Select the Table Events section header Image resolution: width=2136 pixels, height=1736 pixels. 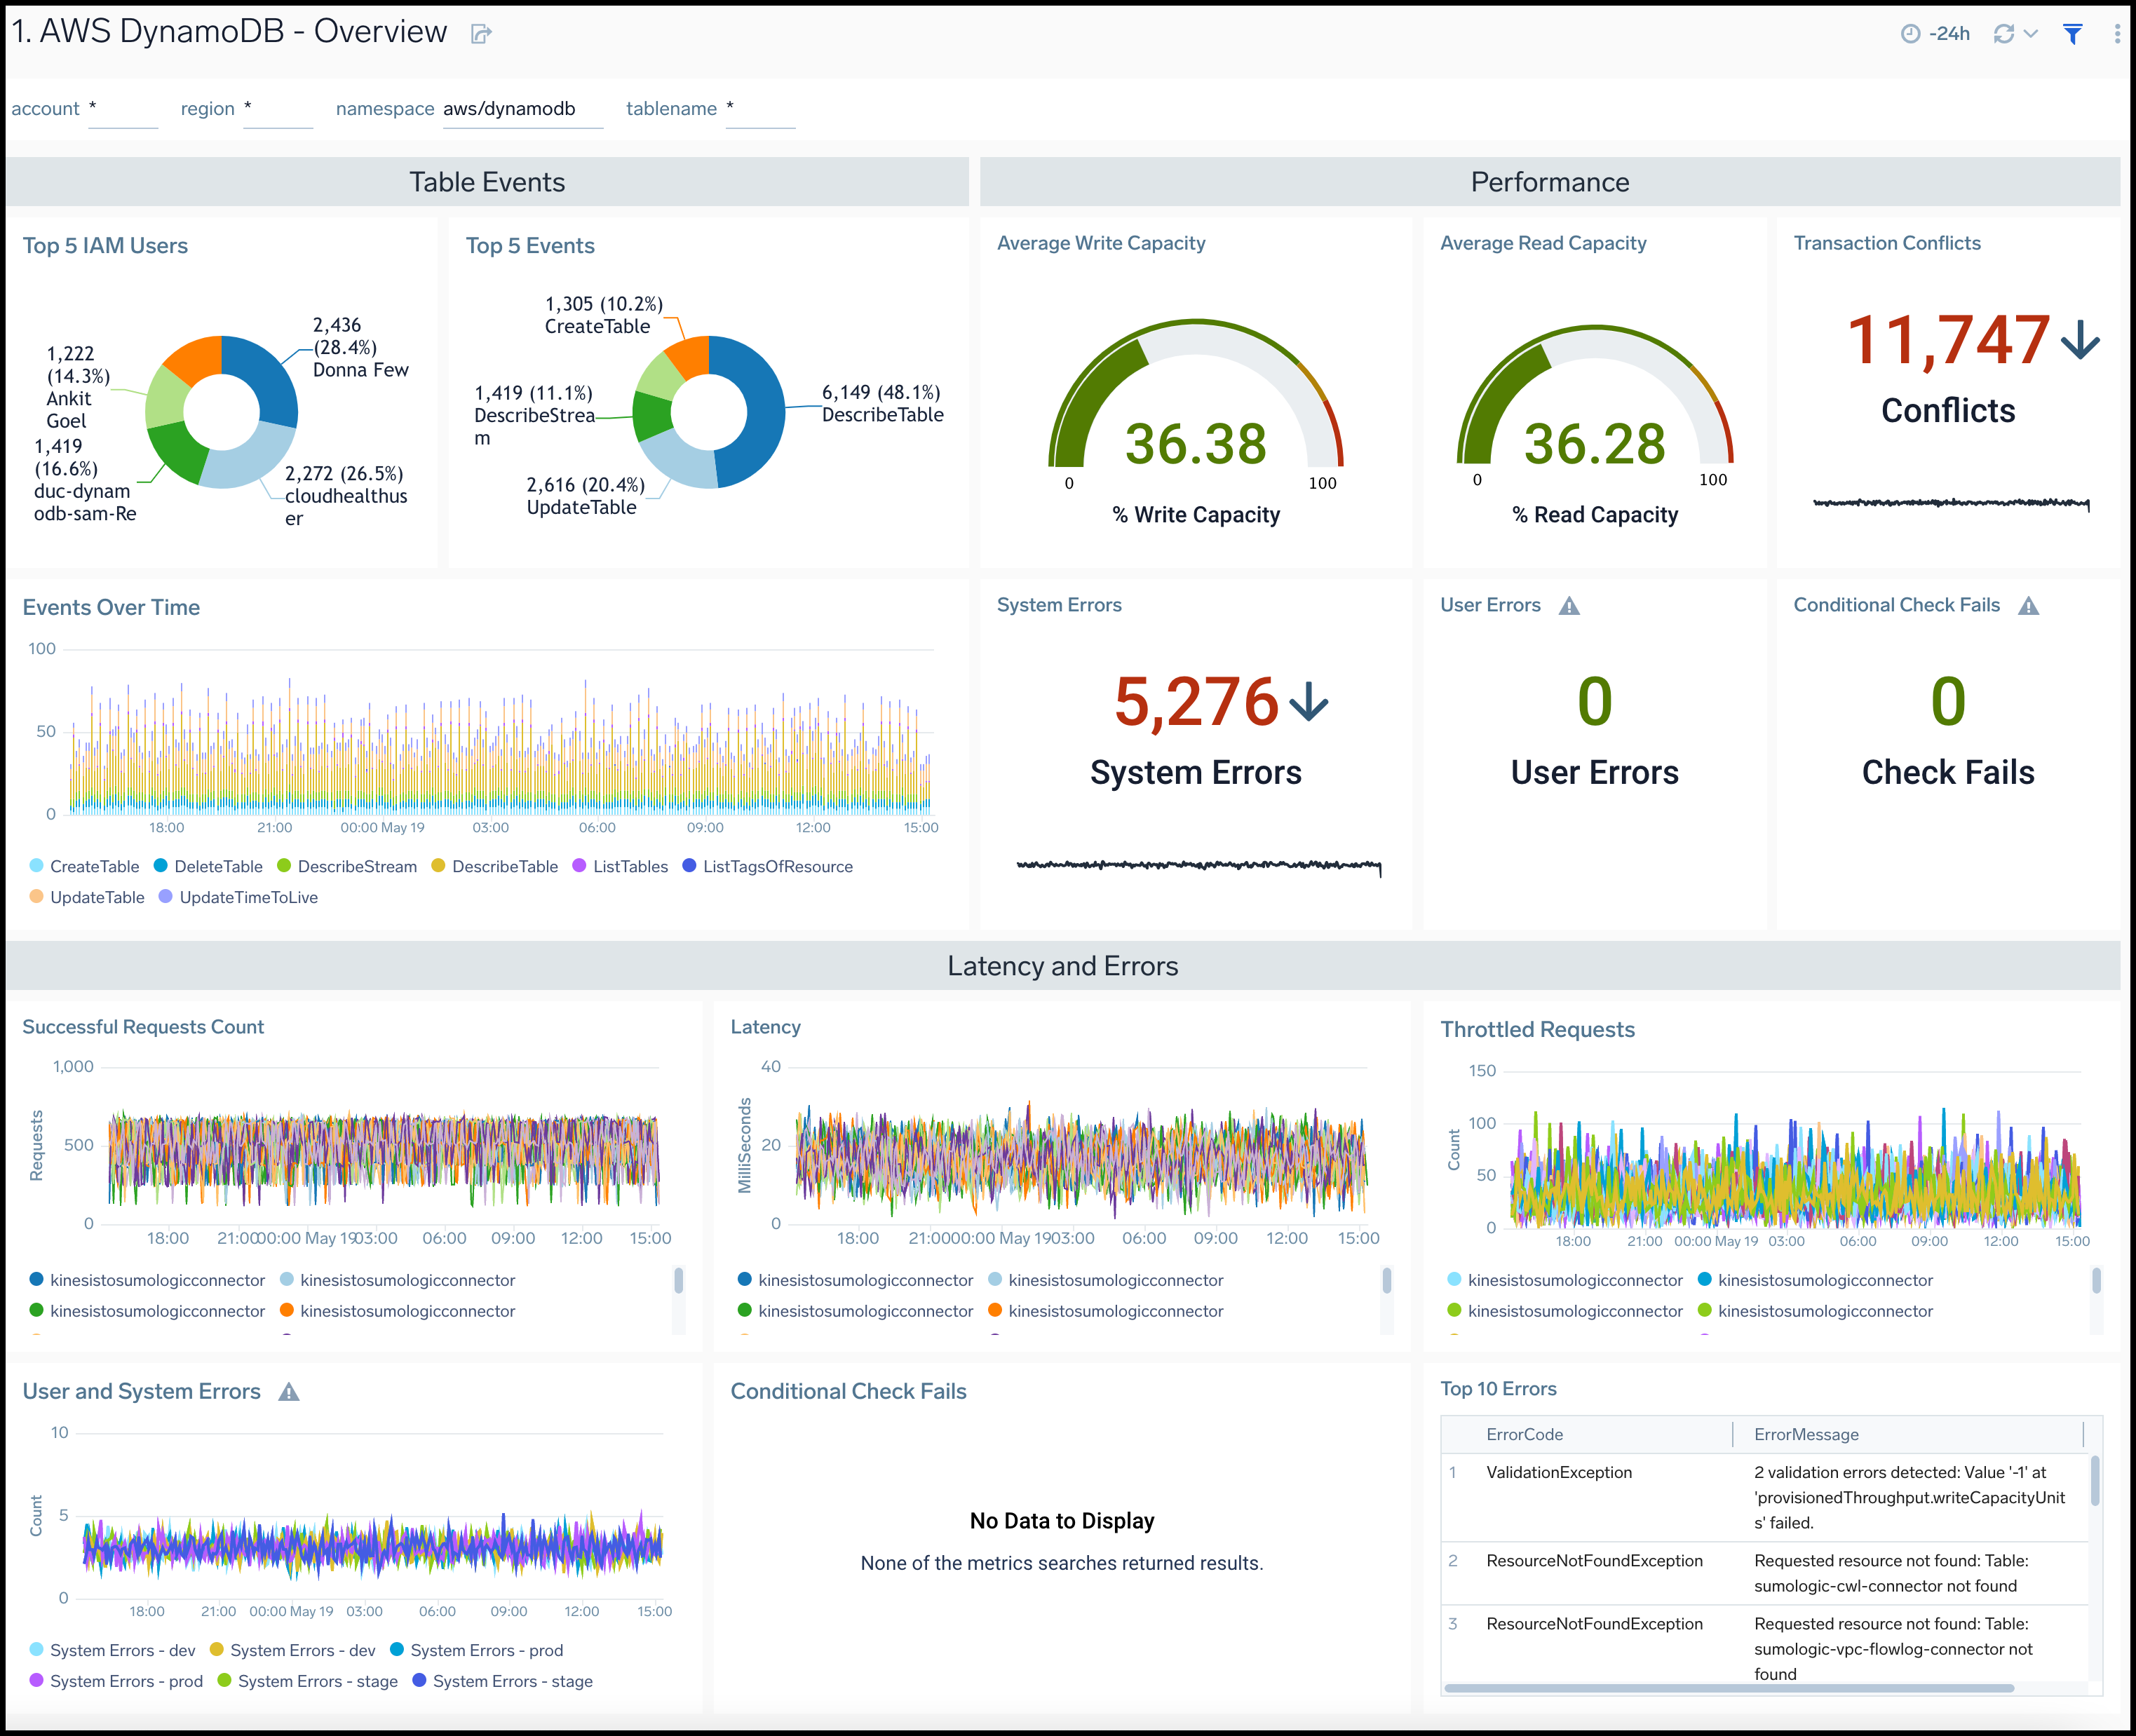(x=487, y=182)
